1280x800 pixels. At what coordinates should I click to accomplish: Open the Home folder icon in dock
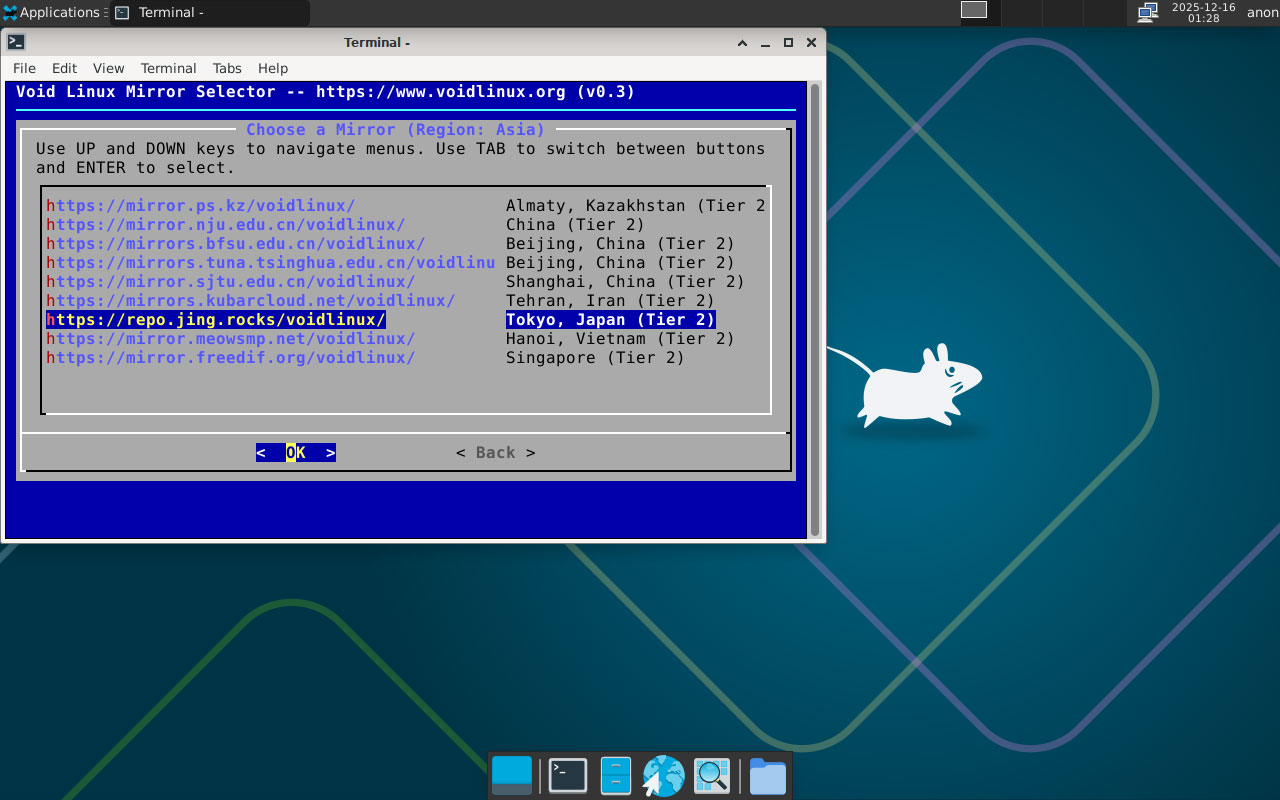pyautogui.click(x=767, y=776)
